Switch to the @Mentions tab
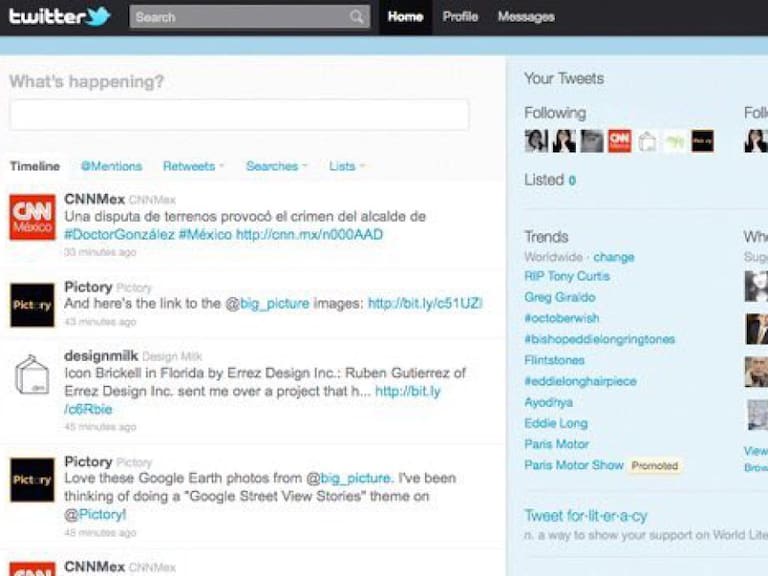768x576 pixels. click(x=111, y=166)
